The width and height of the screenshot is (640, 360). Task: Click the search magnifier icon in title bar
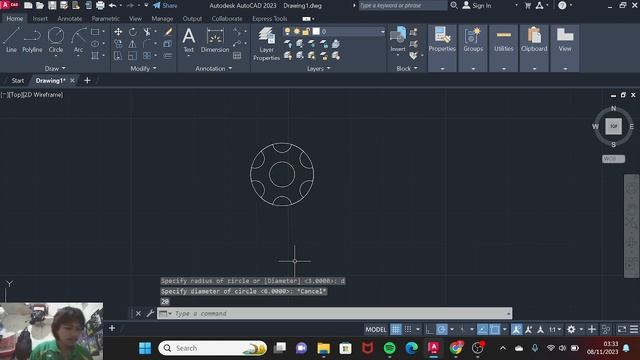point(454,5)
